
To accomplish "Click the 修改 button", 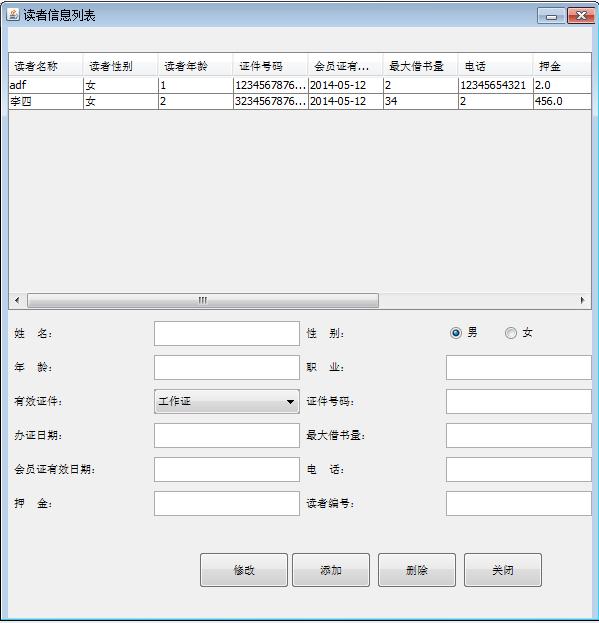I will tap(244, 570).
